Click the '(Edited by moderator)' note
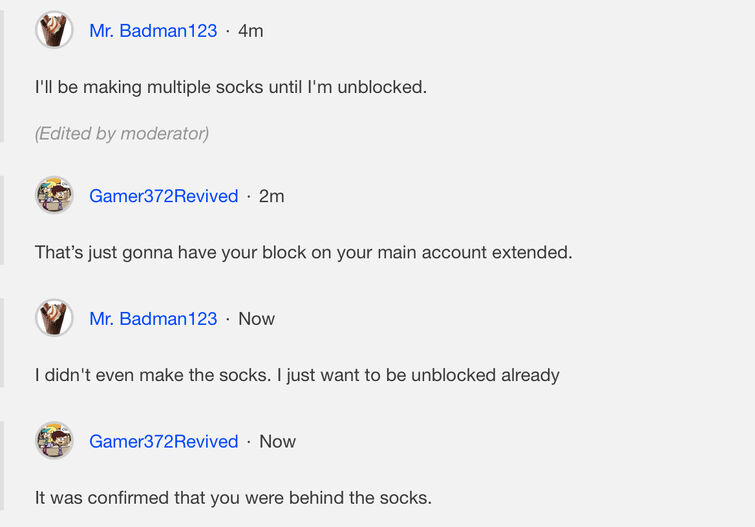This screenshot has width=755, height=527. pyautogui.click(x=122, y=133)
